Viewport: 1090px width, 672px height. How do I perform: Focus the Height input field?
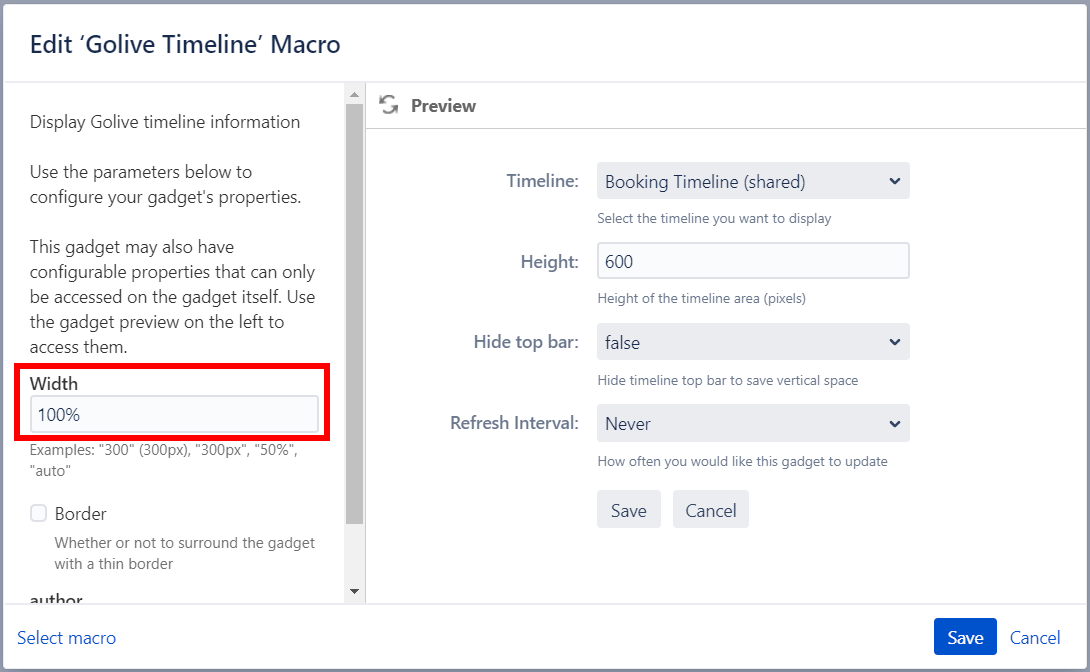click(752, 261)
